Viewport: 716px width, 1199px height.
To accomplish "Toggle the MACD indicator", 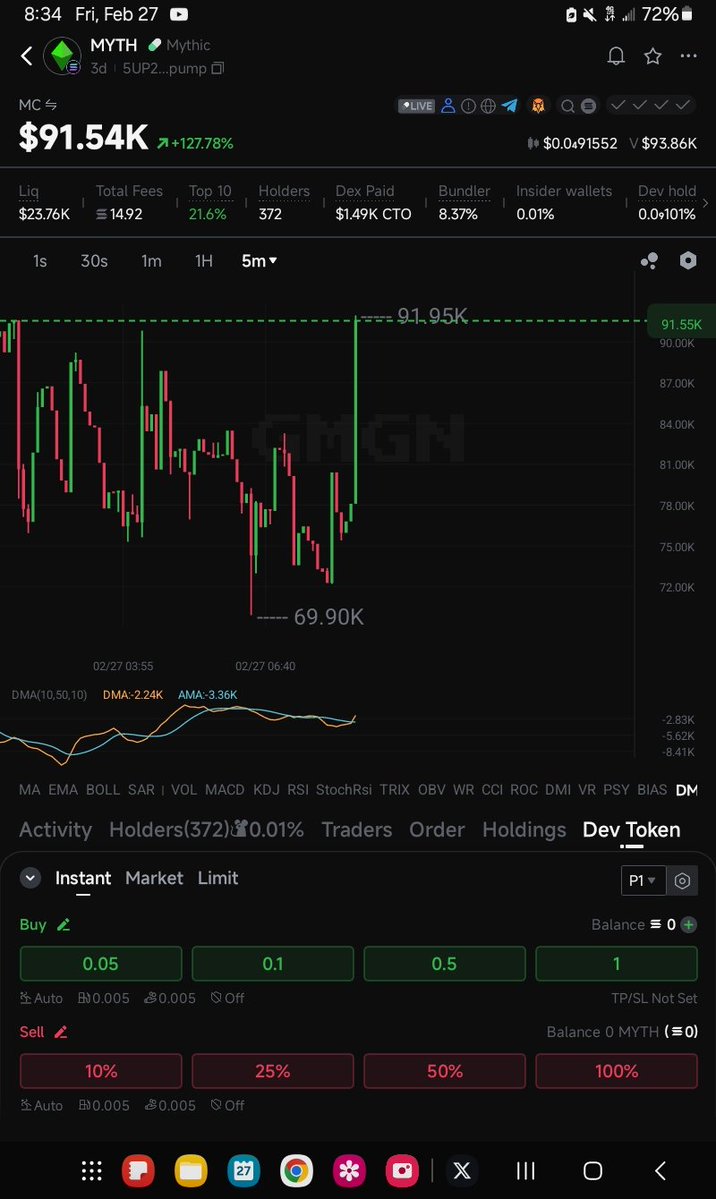I will tap(225, 790).
